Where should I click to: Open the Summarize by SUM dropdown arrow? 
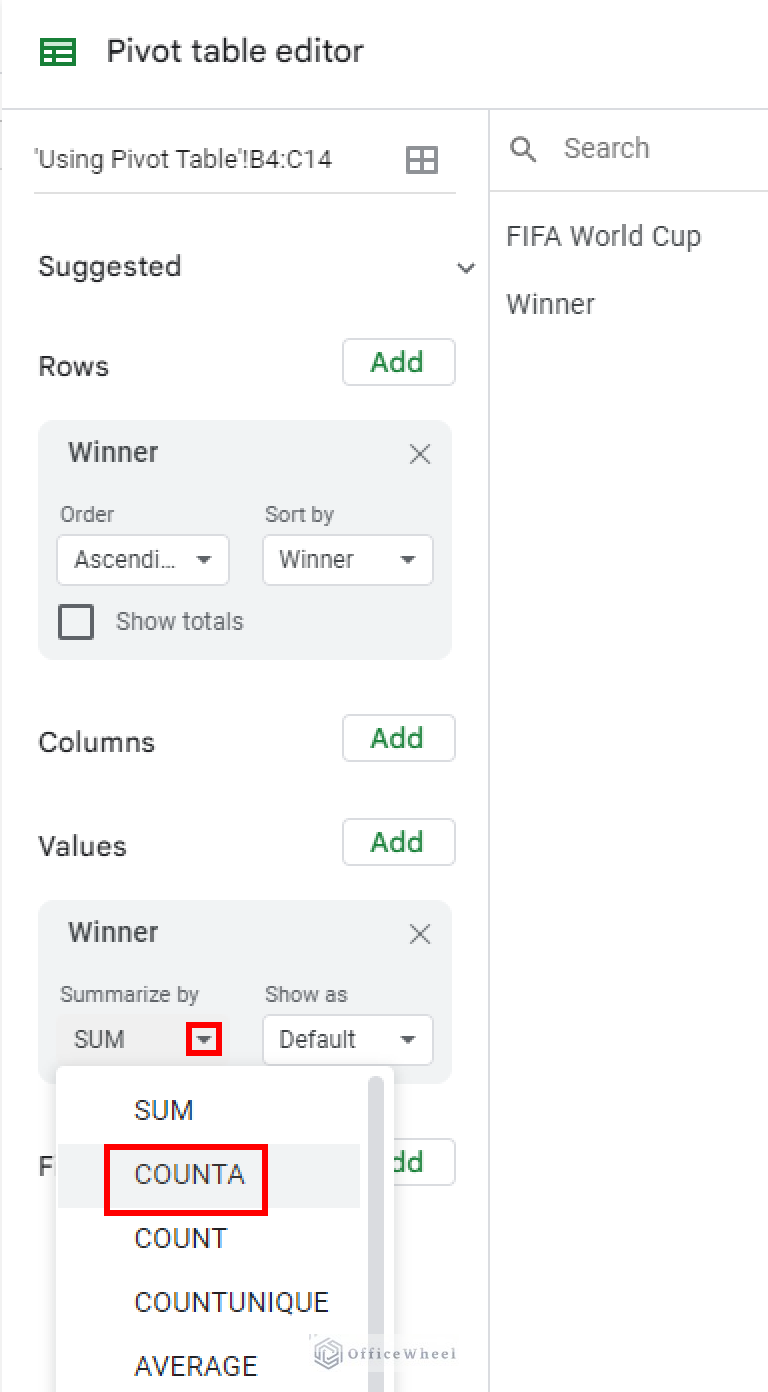(204, 1039)
